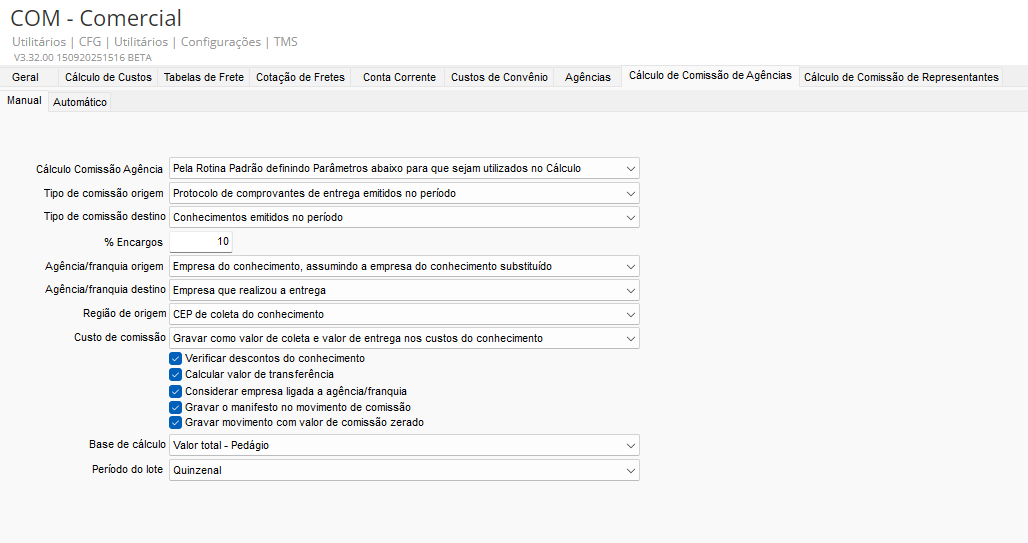Image resolution: width=1028 pixels, height=543 pixels.
Task: Switch to the Automático sub-tab
Action: pos(80,102)
